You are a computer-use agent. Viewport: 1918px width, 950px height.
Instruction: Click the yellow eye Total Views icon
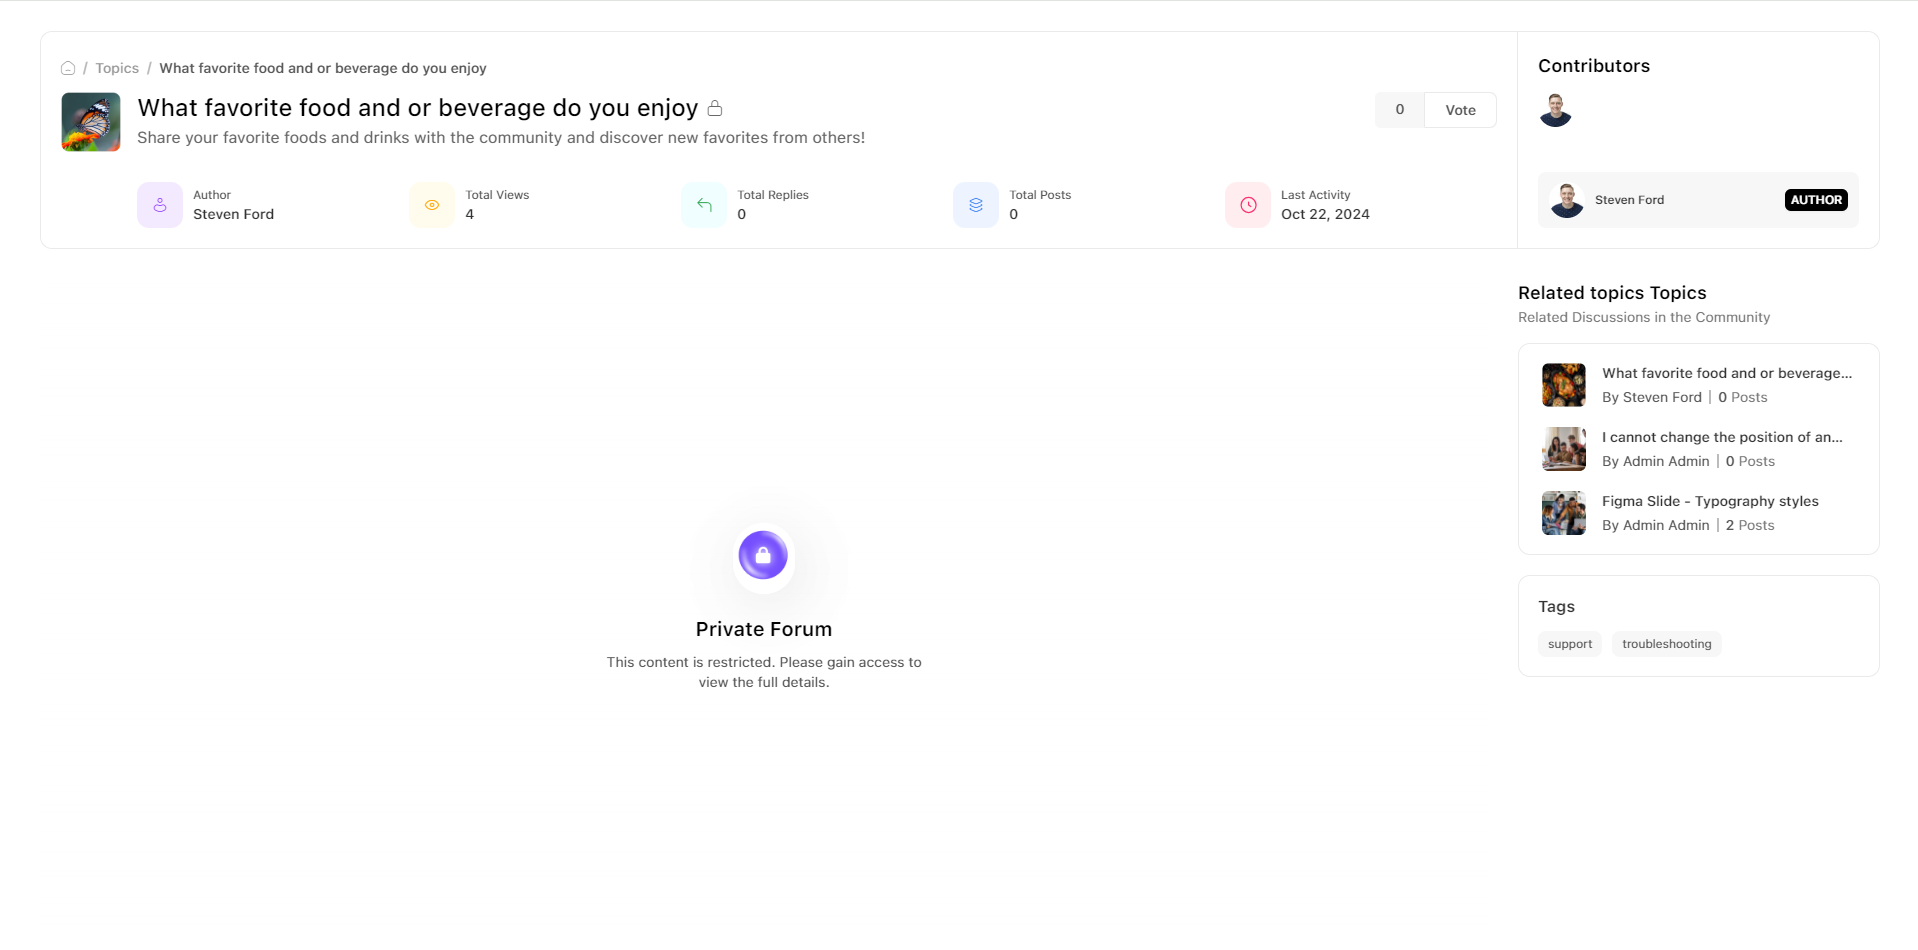click(432, 205)
